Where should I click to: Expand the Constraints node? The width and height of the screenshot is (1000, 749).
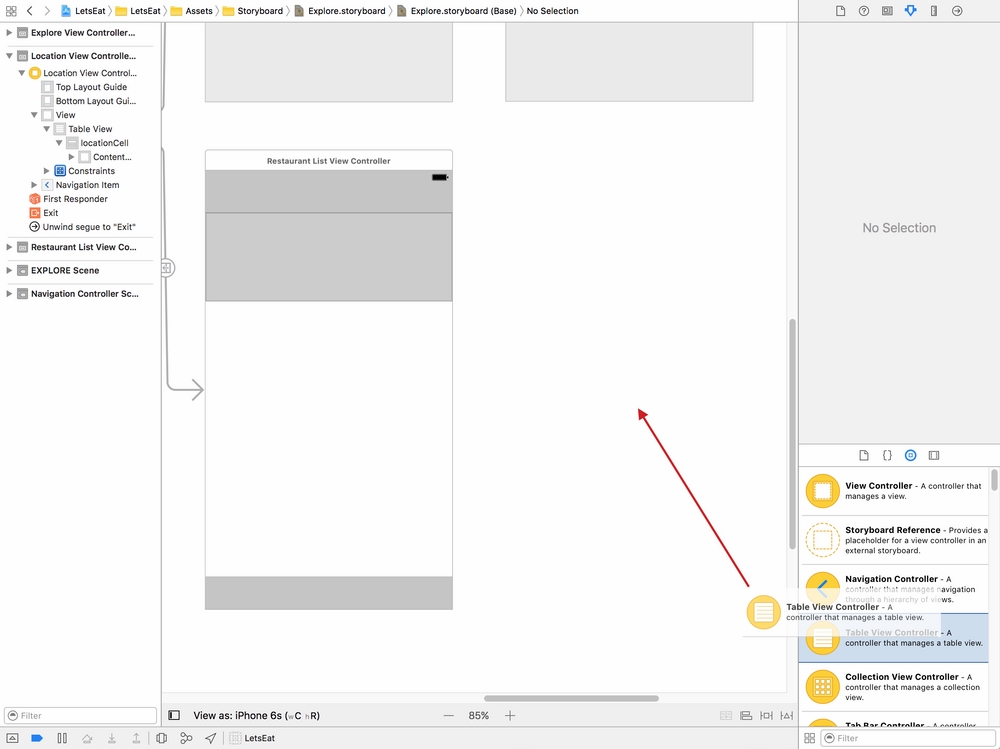pos(47,171)
